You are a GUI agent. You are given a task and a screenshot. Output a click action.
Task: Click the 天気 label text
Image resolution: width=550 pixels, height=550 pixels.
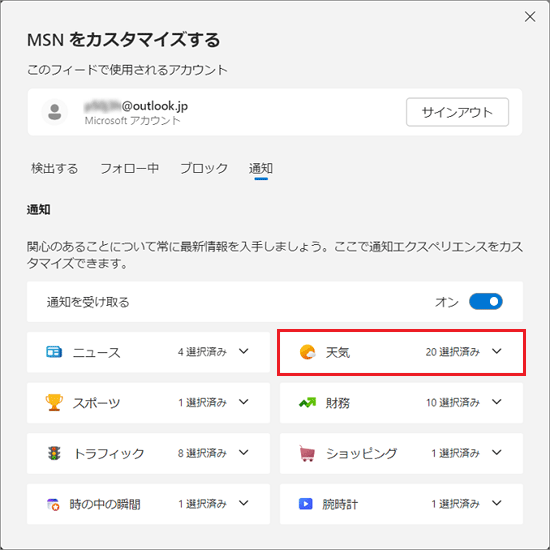click(338, 352)
